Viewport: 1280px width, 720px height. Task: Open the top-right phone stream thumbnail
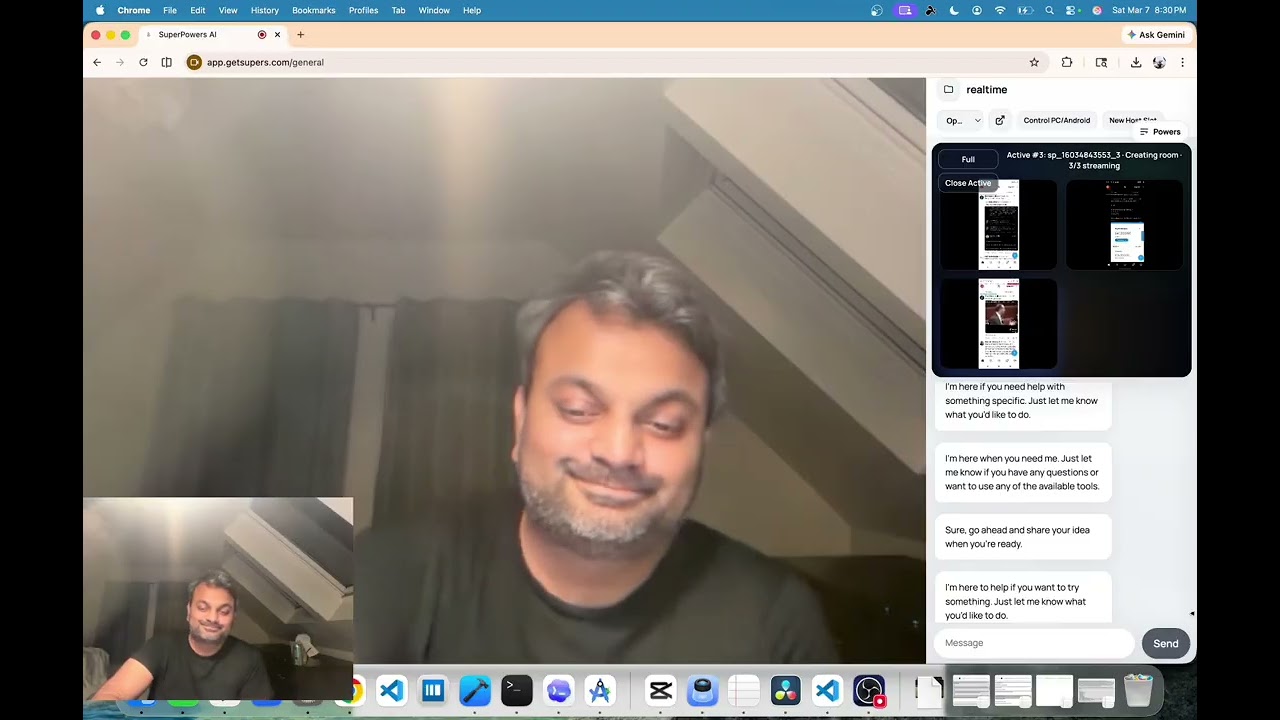[x=1125, y=225]
